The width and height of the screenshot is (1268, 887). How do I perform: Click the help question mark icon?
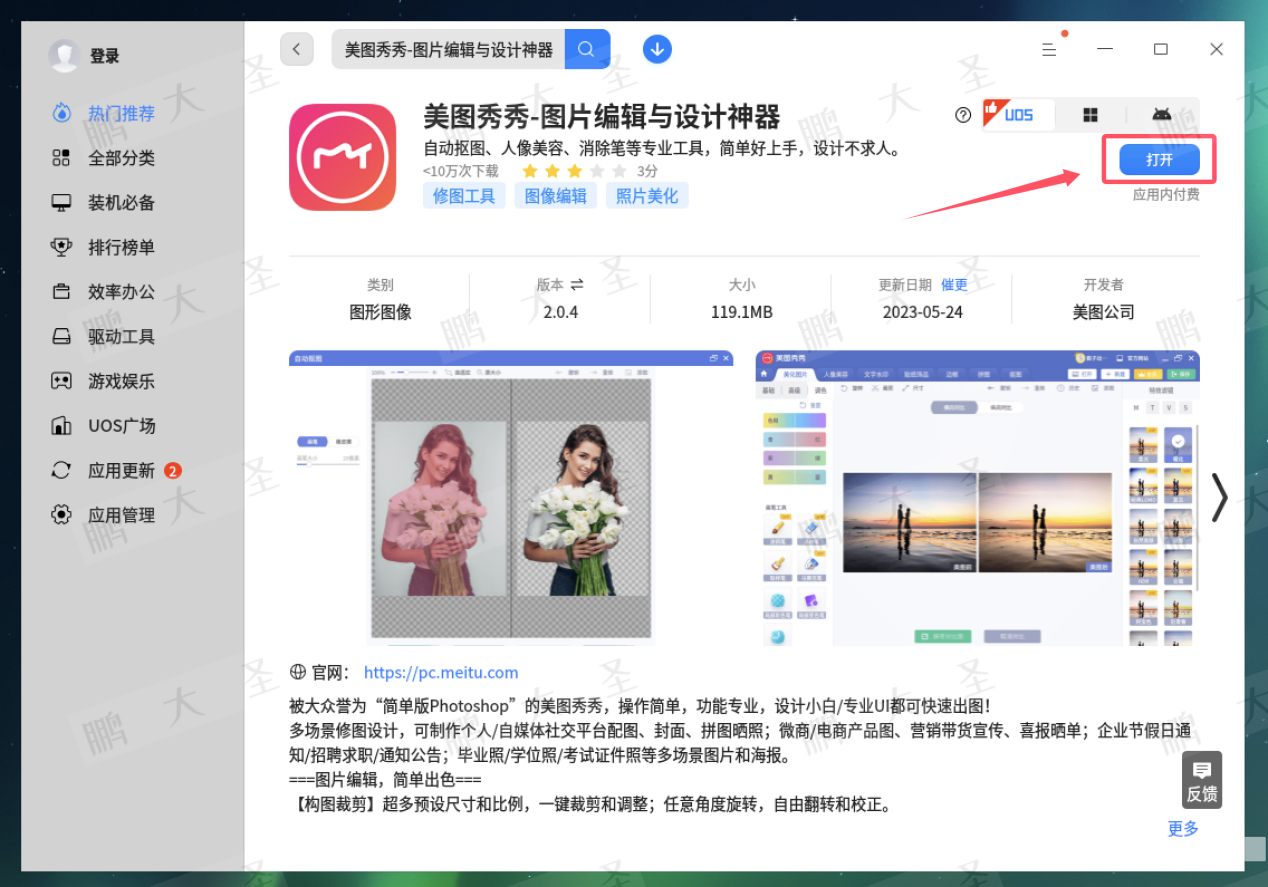[963, 115]
